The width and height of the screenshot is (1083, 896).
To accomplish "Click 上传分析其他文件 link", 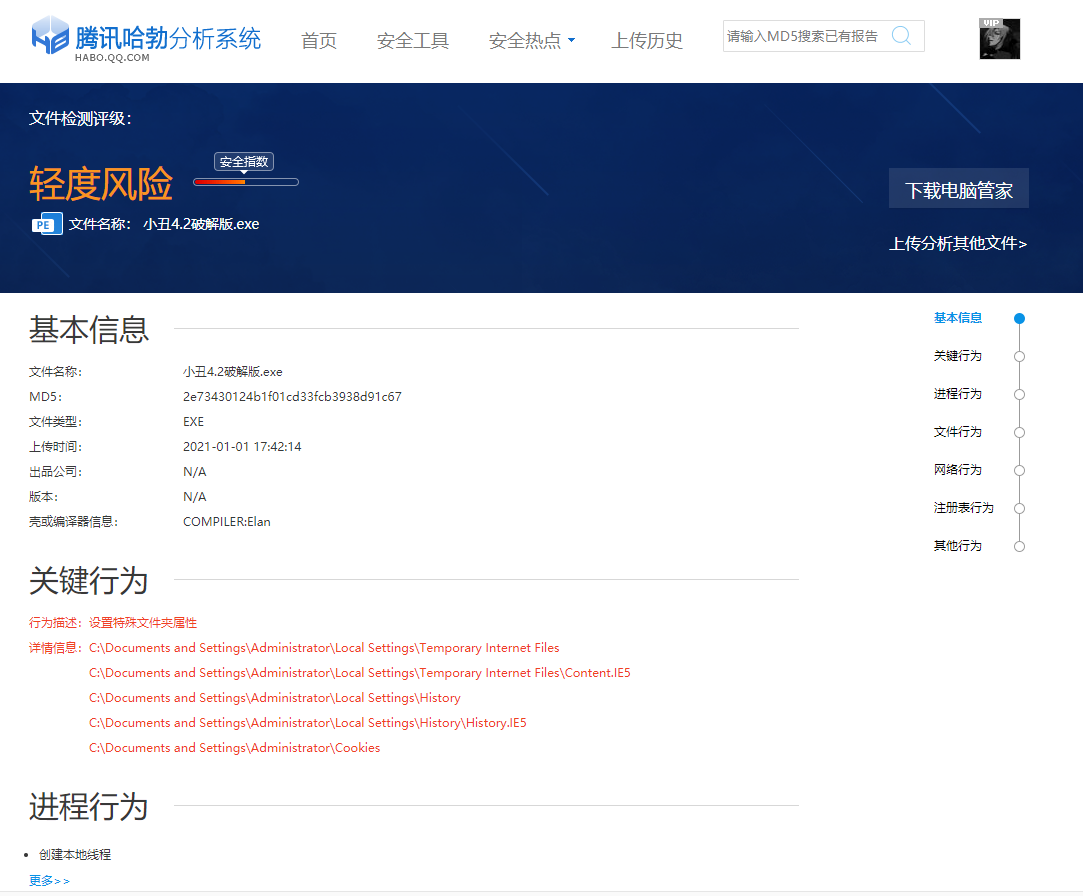I will [958, 243].
